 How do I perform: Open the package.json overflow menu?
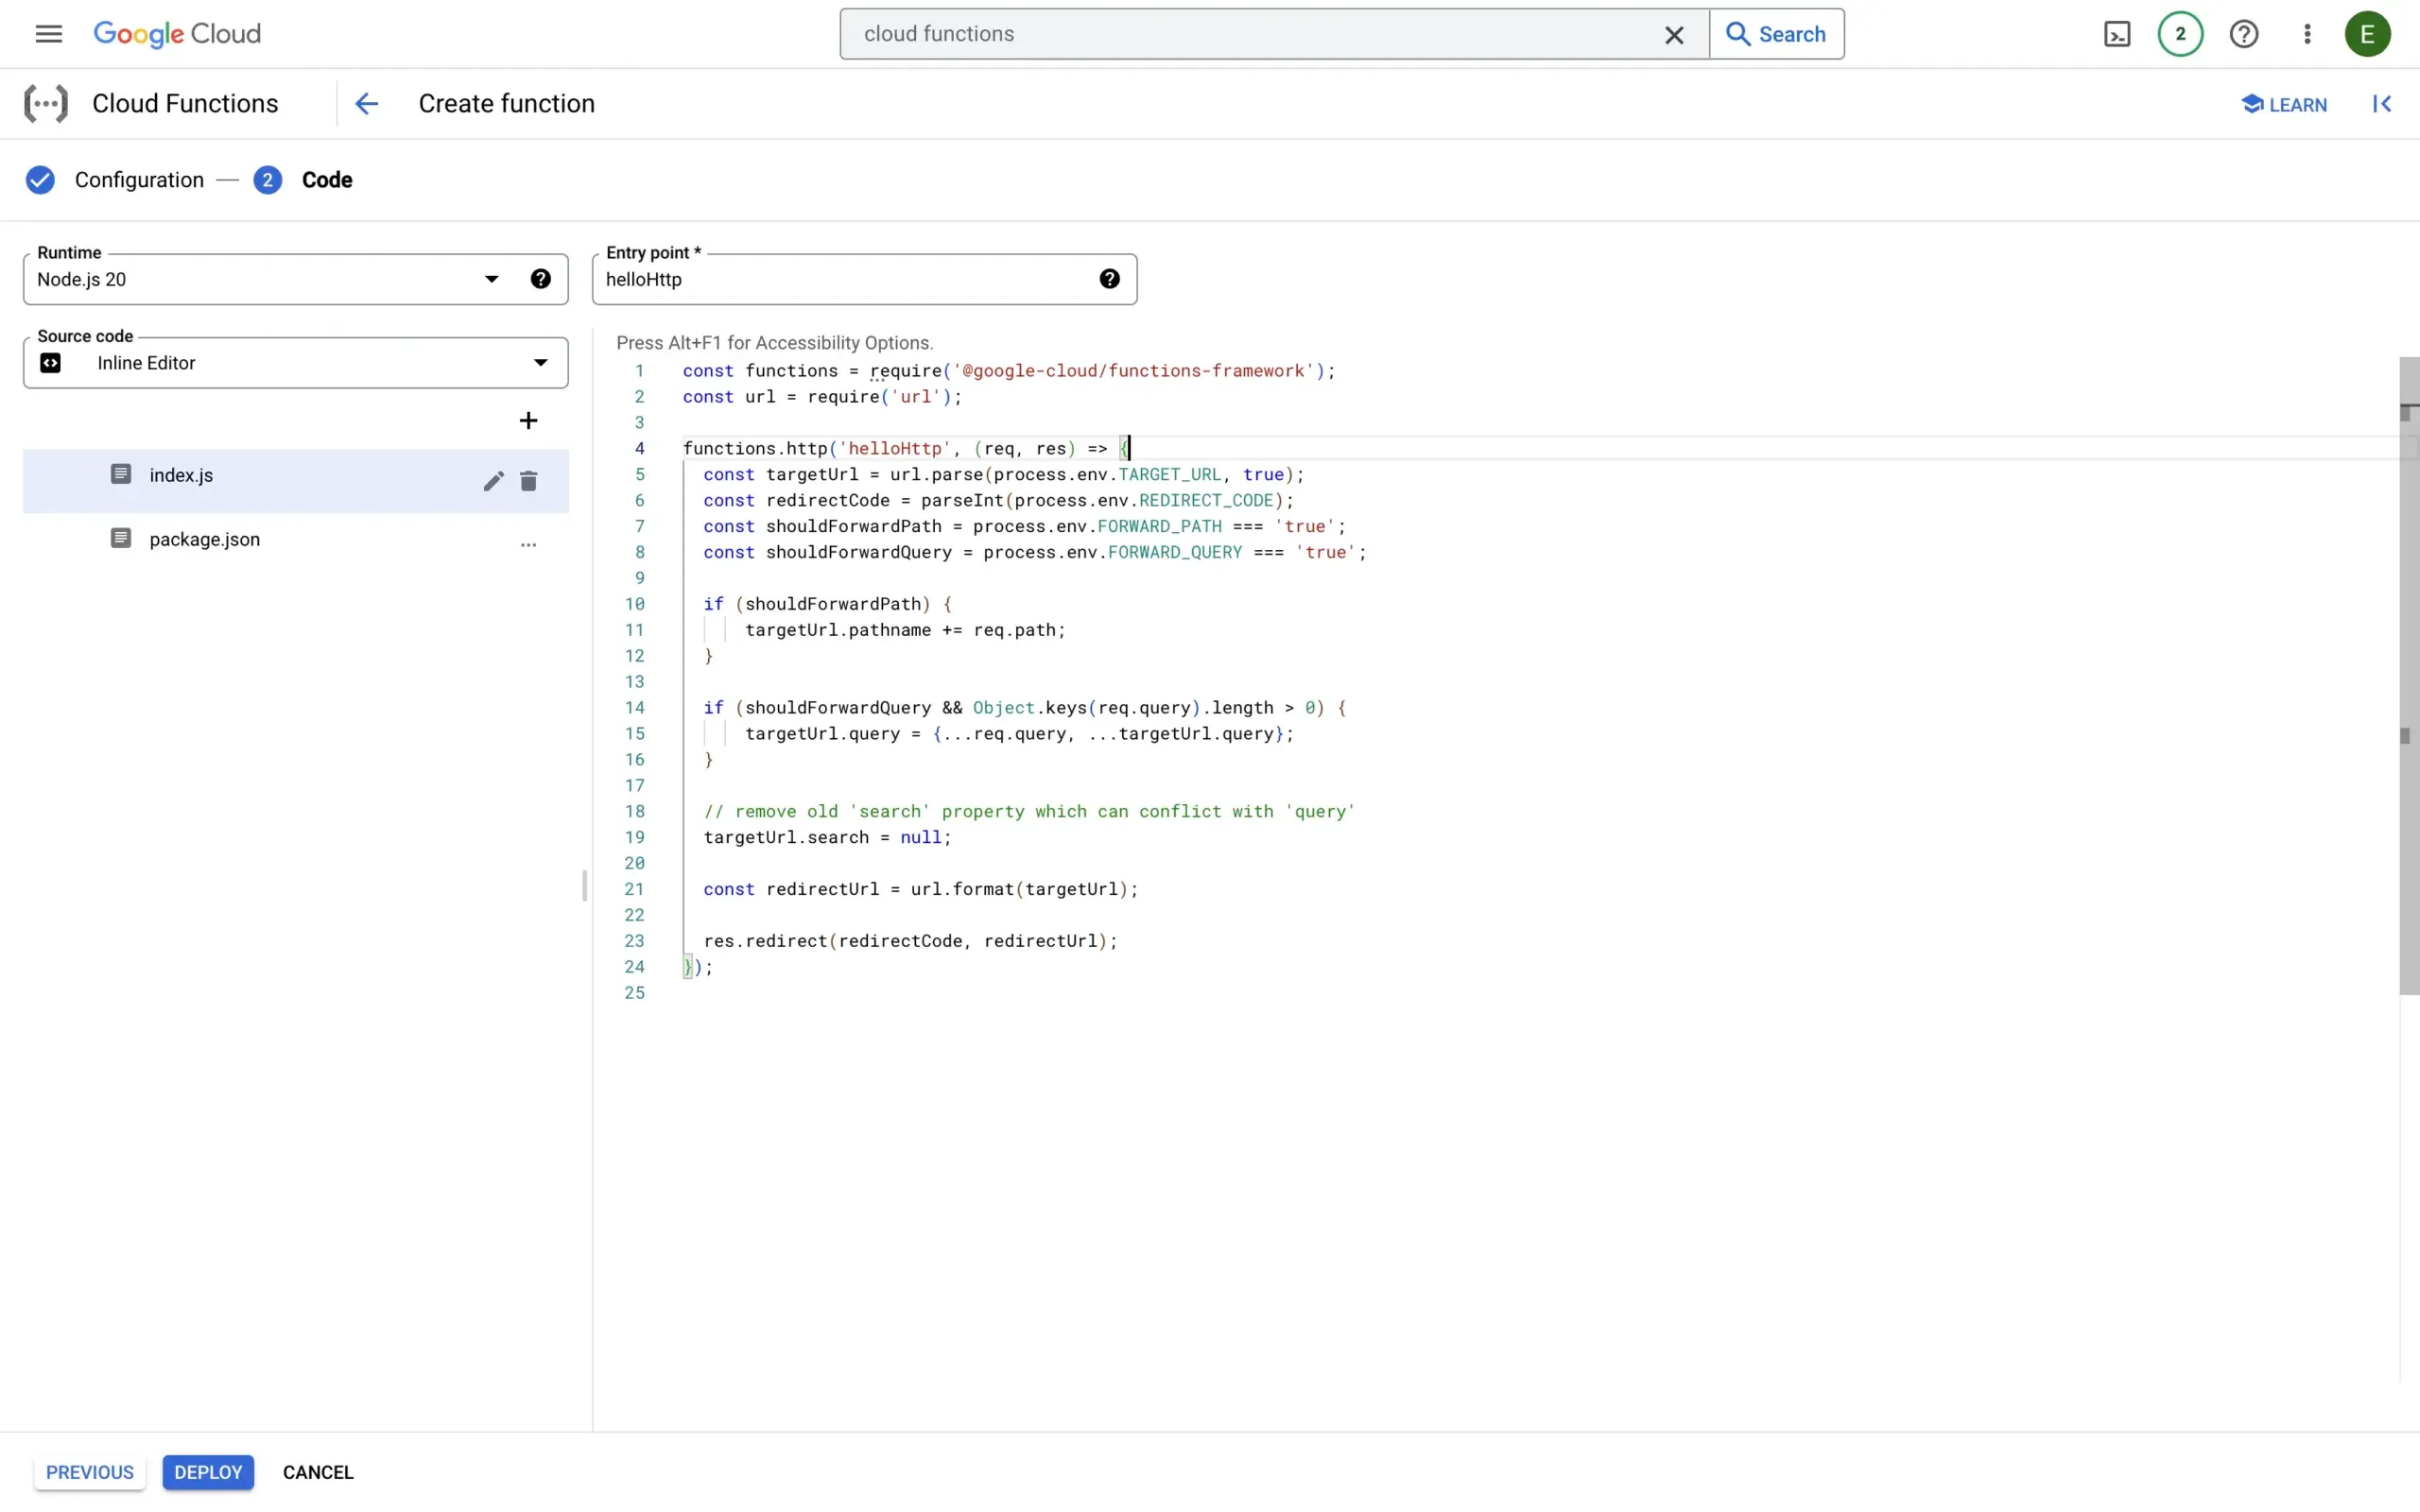click(x=528, y=545)
